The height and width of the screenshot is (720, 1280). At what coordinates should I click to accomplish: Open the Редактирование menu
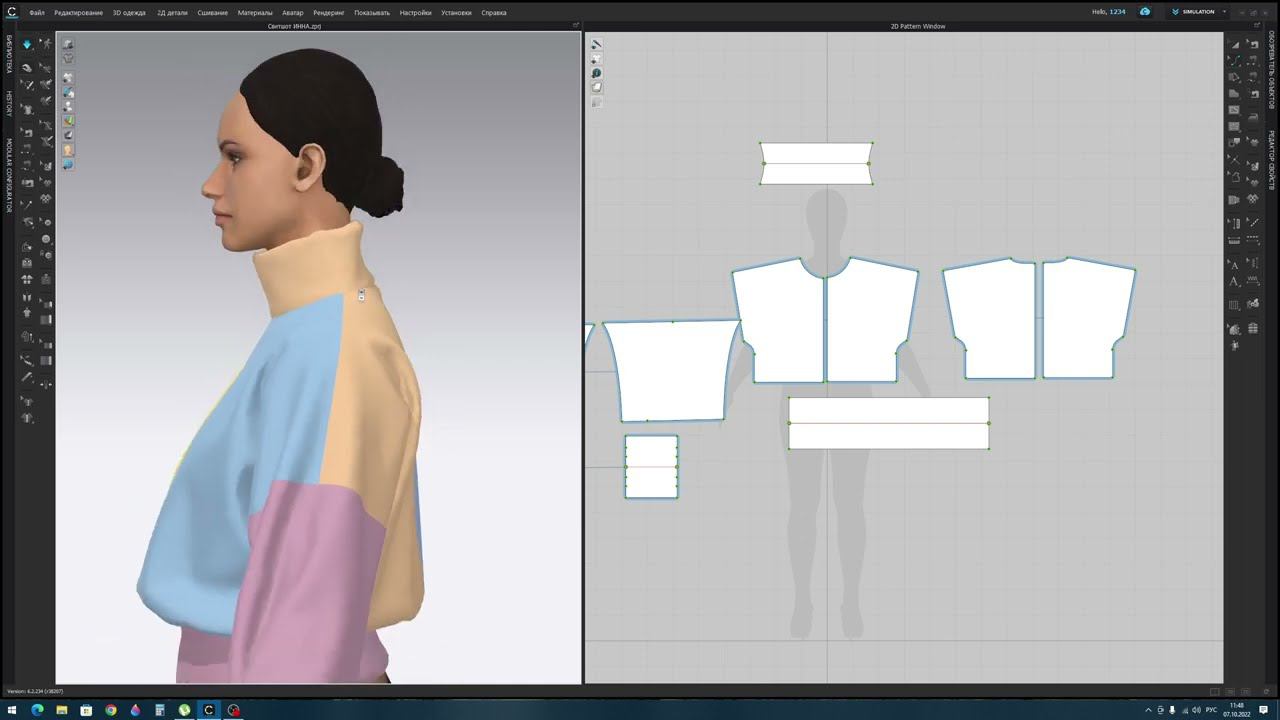click(x=79, y=13)
